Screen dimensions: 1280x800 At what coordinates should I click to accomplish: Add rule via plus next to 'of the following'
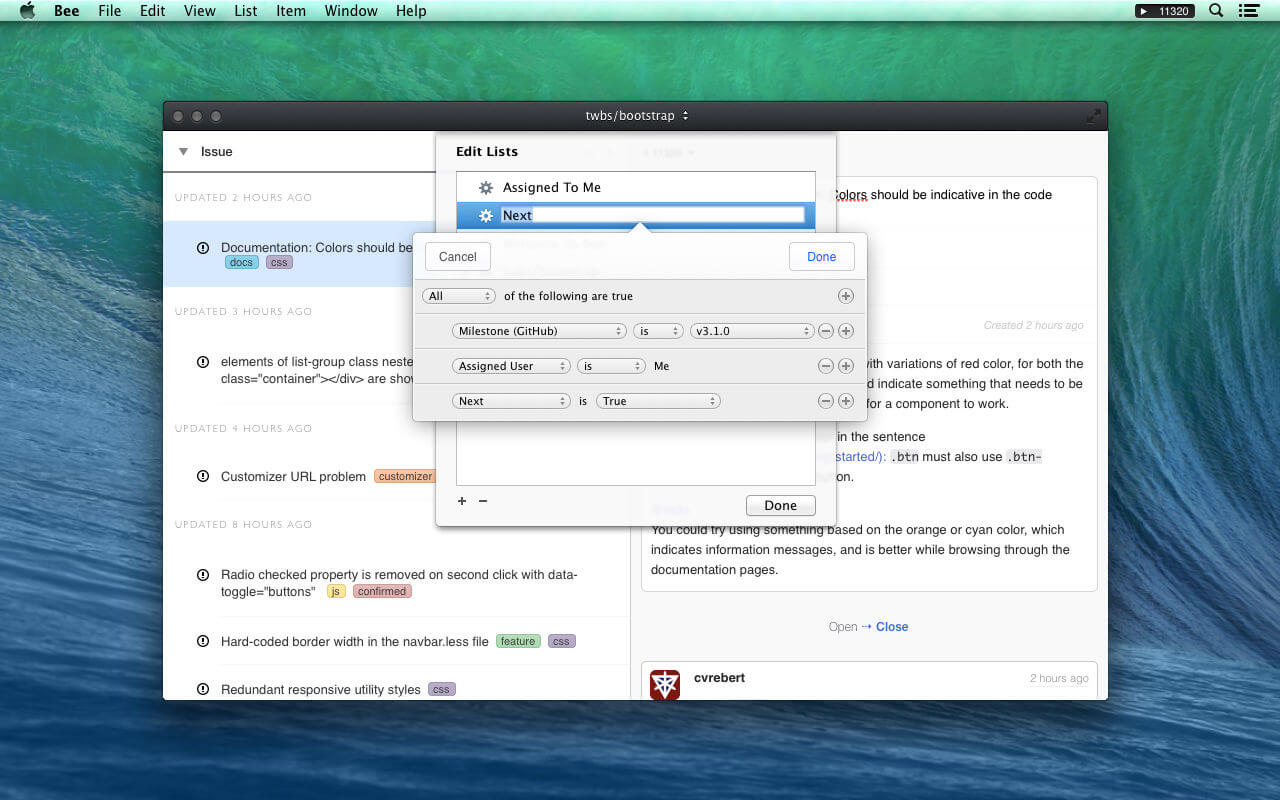pos(845,296)
